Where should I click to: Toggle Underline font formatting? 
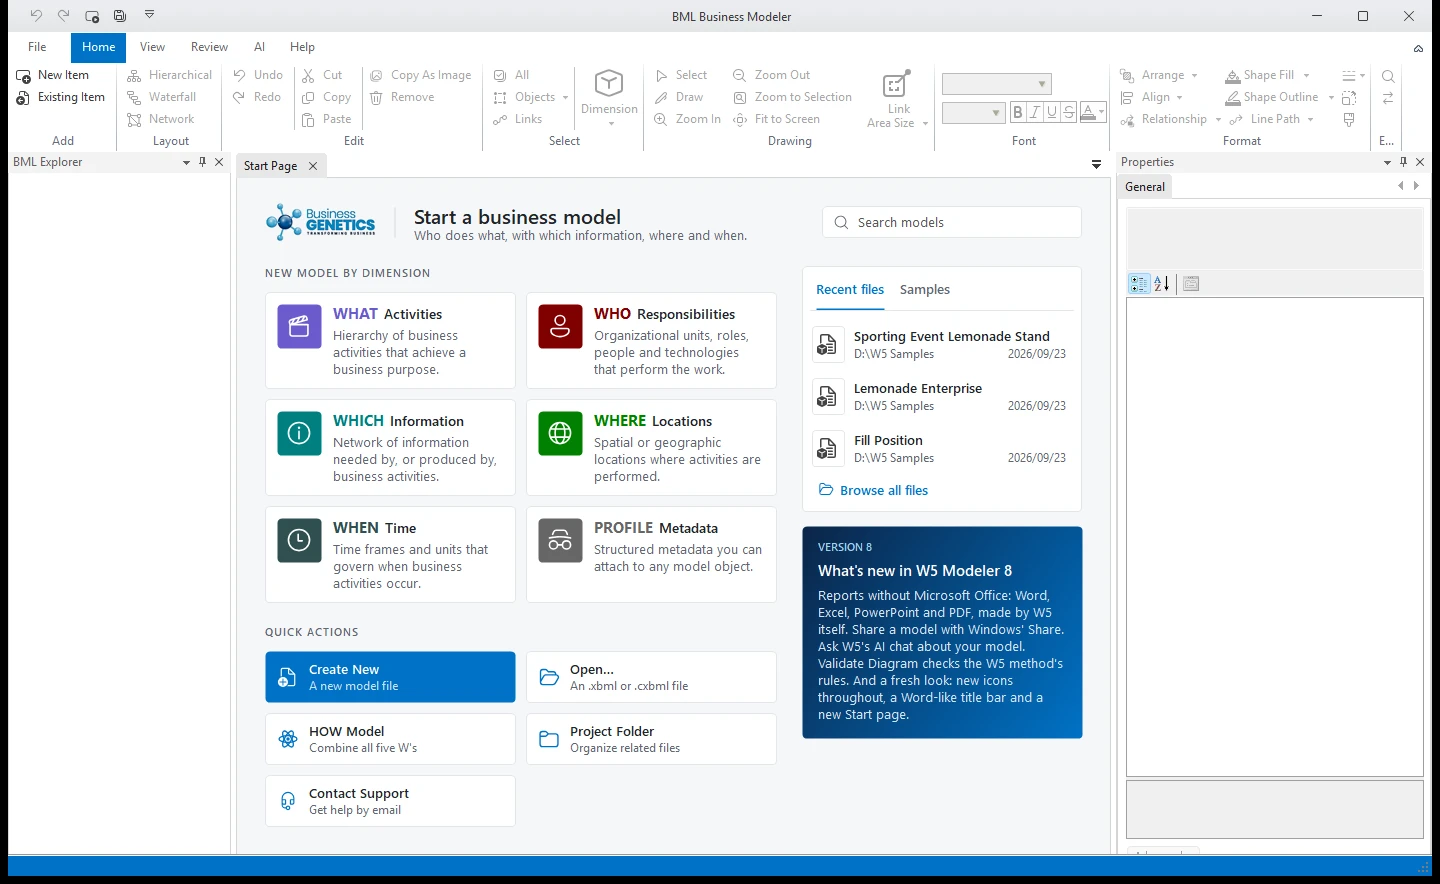click(1052, 112)
